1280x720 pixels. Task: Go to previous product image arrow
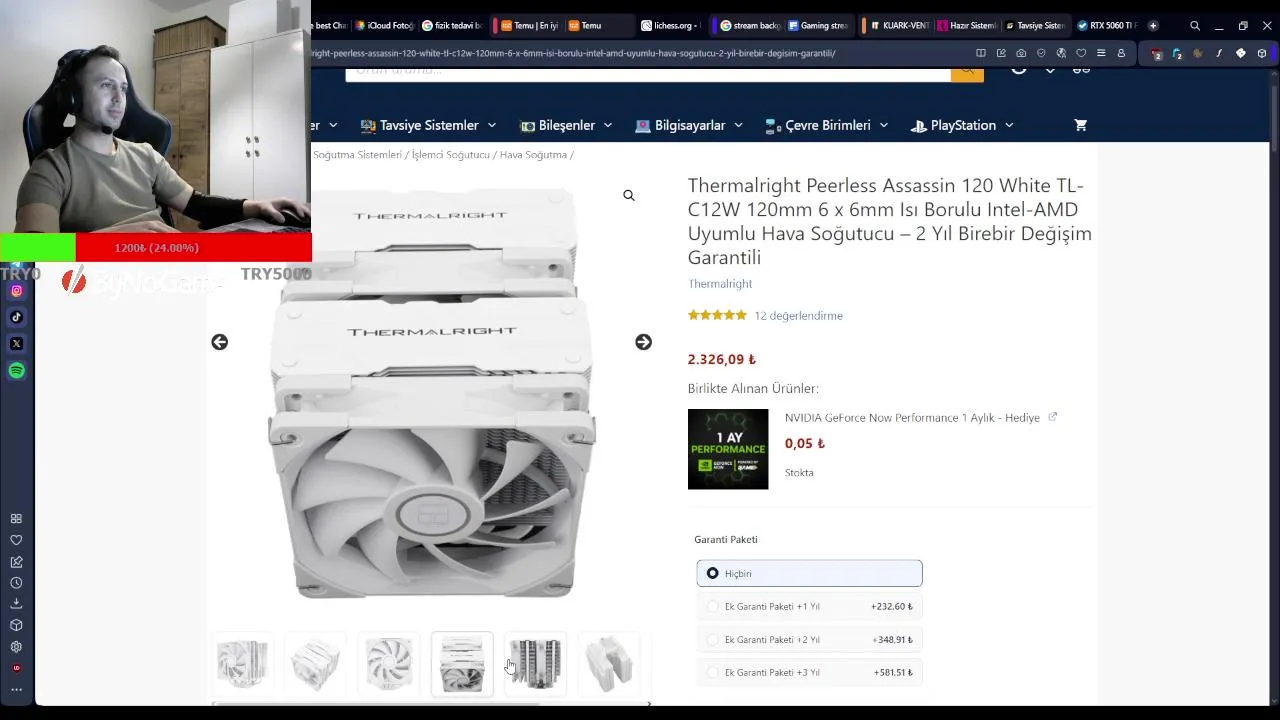coord(219,342)
